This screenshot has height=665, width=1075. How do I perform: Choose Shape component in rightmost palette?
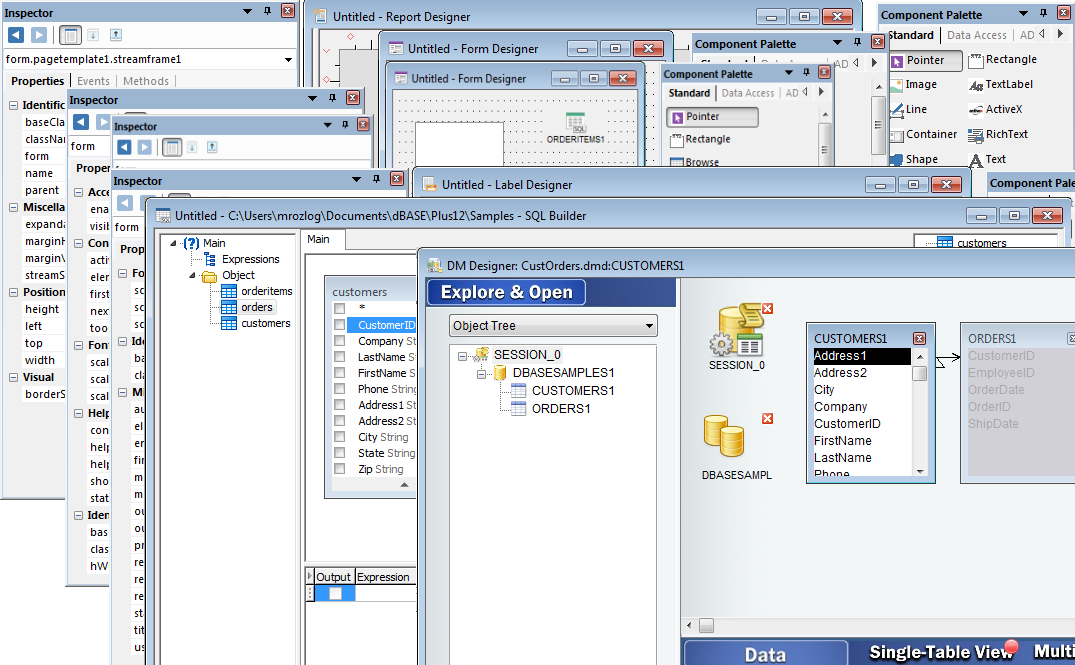click(913, 159)
